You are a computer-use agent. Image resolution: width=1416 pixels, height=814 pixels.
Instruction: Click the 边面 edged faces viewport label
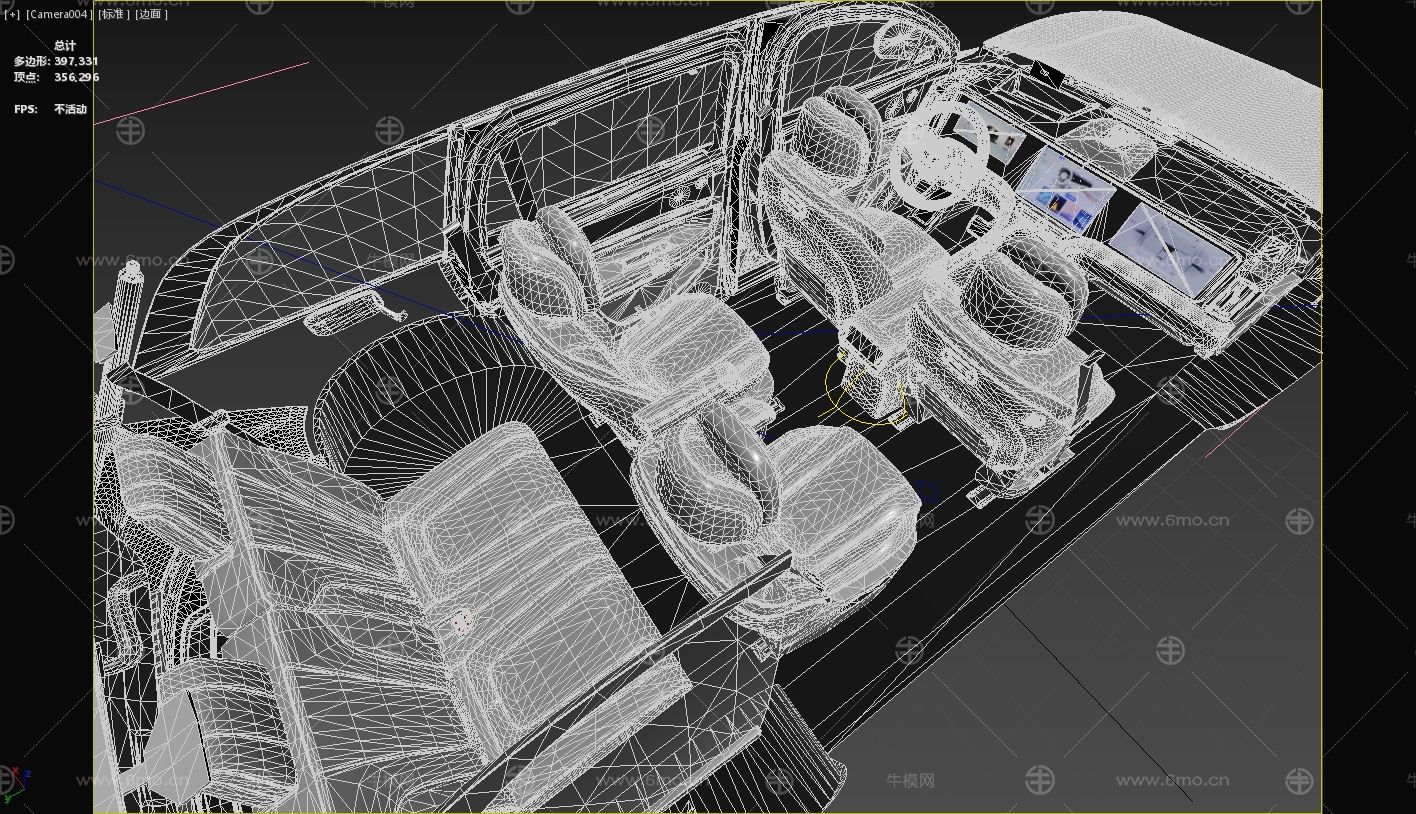coord(151,15)
